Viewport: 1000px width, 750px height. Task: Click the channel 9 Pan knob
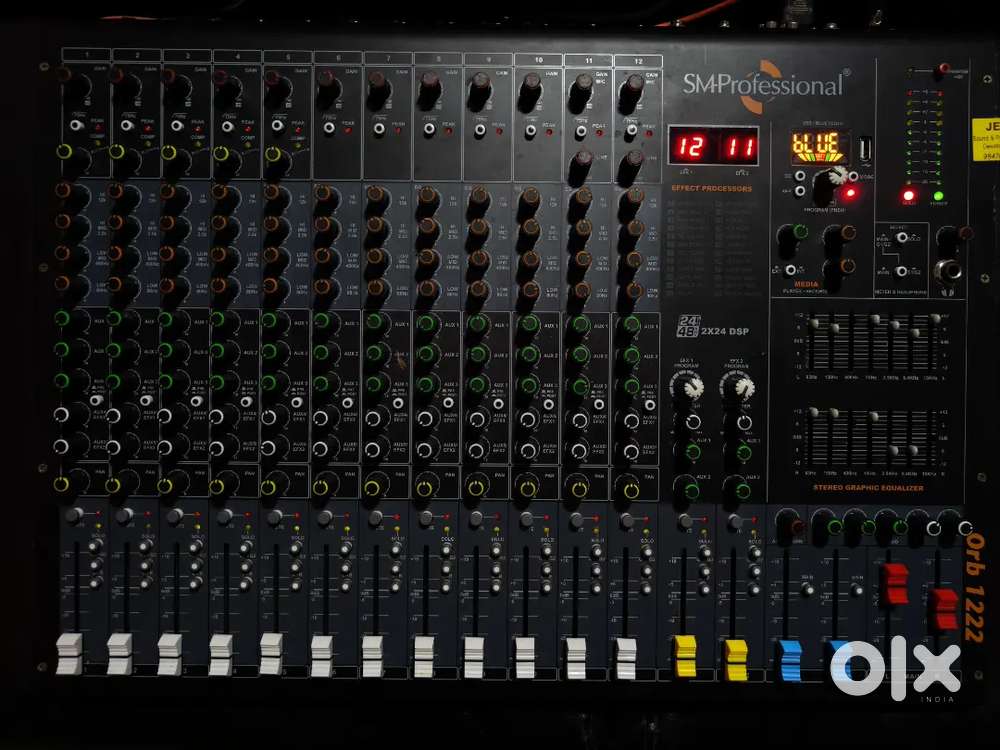pos(476,487)
